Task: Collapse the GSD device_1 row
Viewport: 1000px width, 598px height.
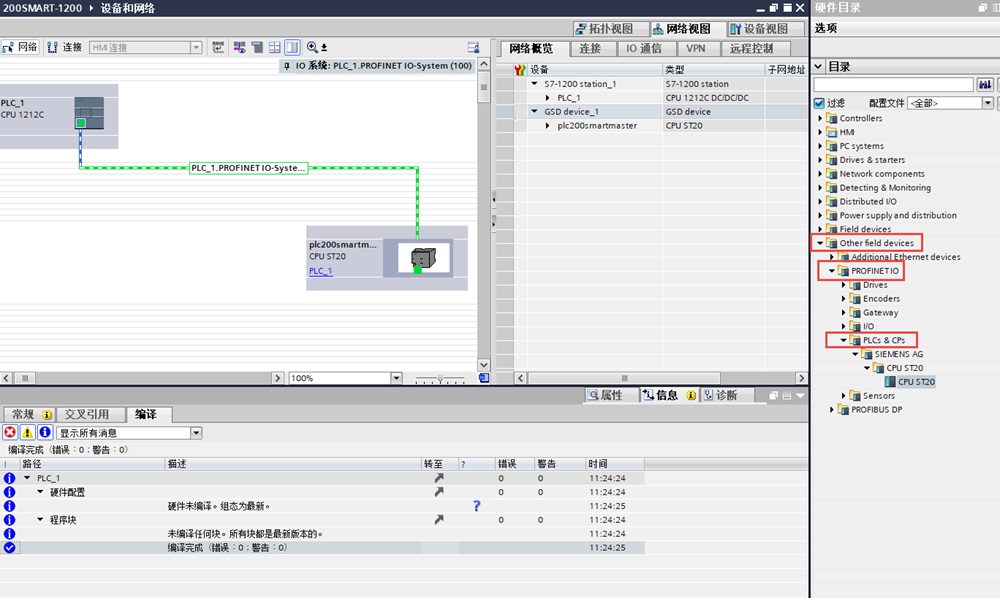Action: [534, 112]
